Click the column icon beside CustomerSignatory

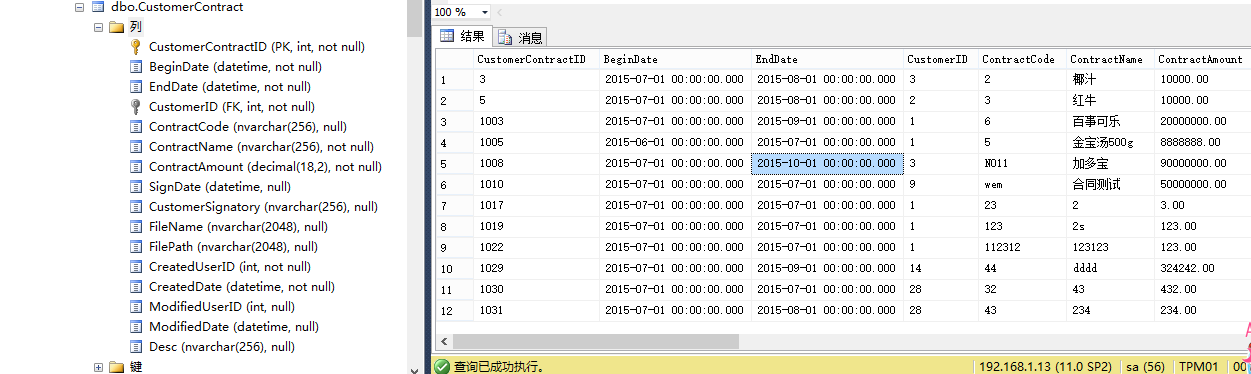(136, 207)
